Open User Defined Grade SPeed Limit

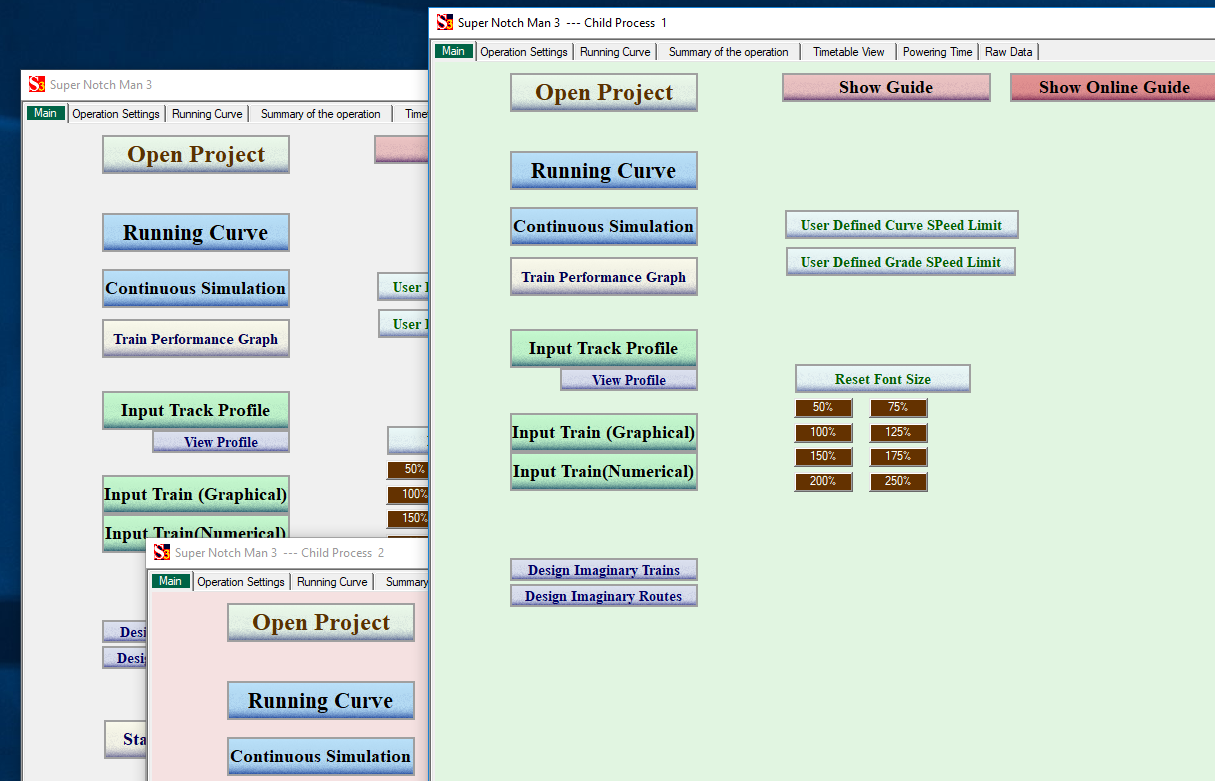point(900,262)
